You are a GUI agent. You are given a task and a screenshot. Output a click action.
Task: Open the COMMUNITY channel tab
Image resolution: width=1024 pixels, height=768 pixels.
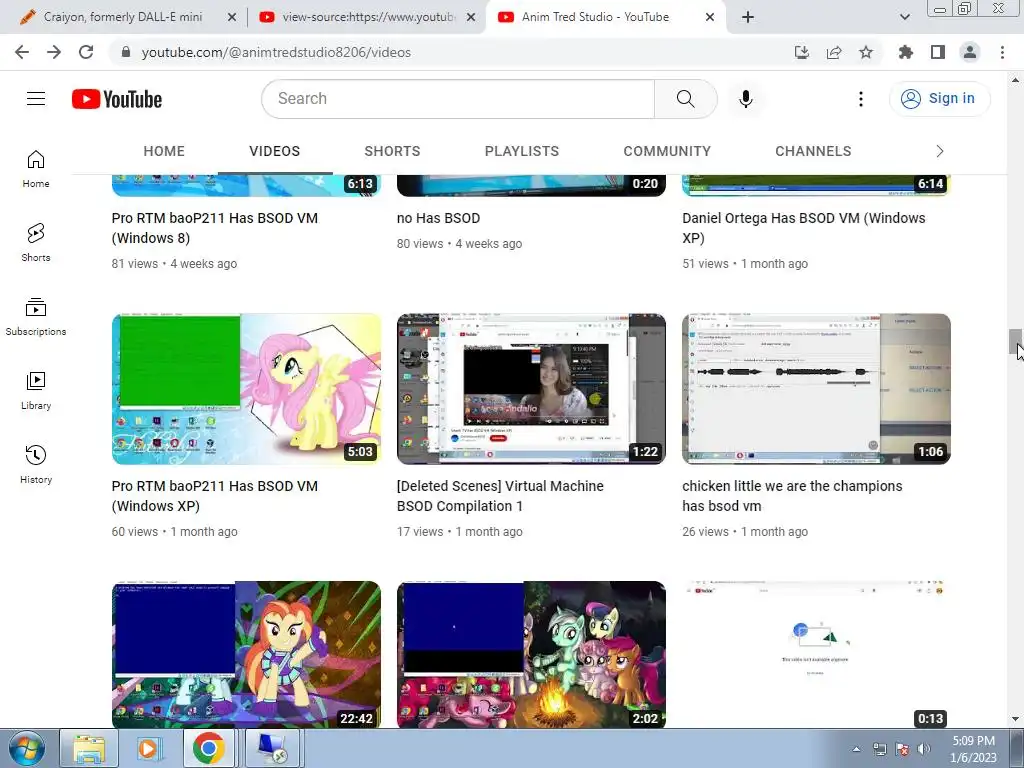667,151
